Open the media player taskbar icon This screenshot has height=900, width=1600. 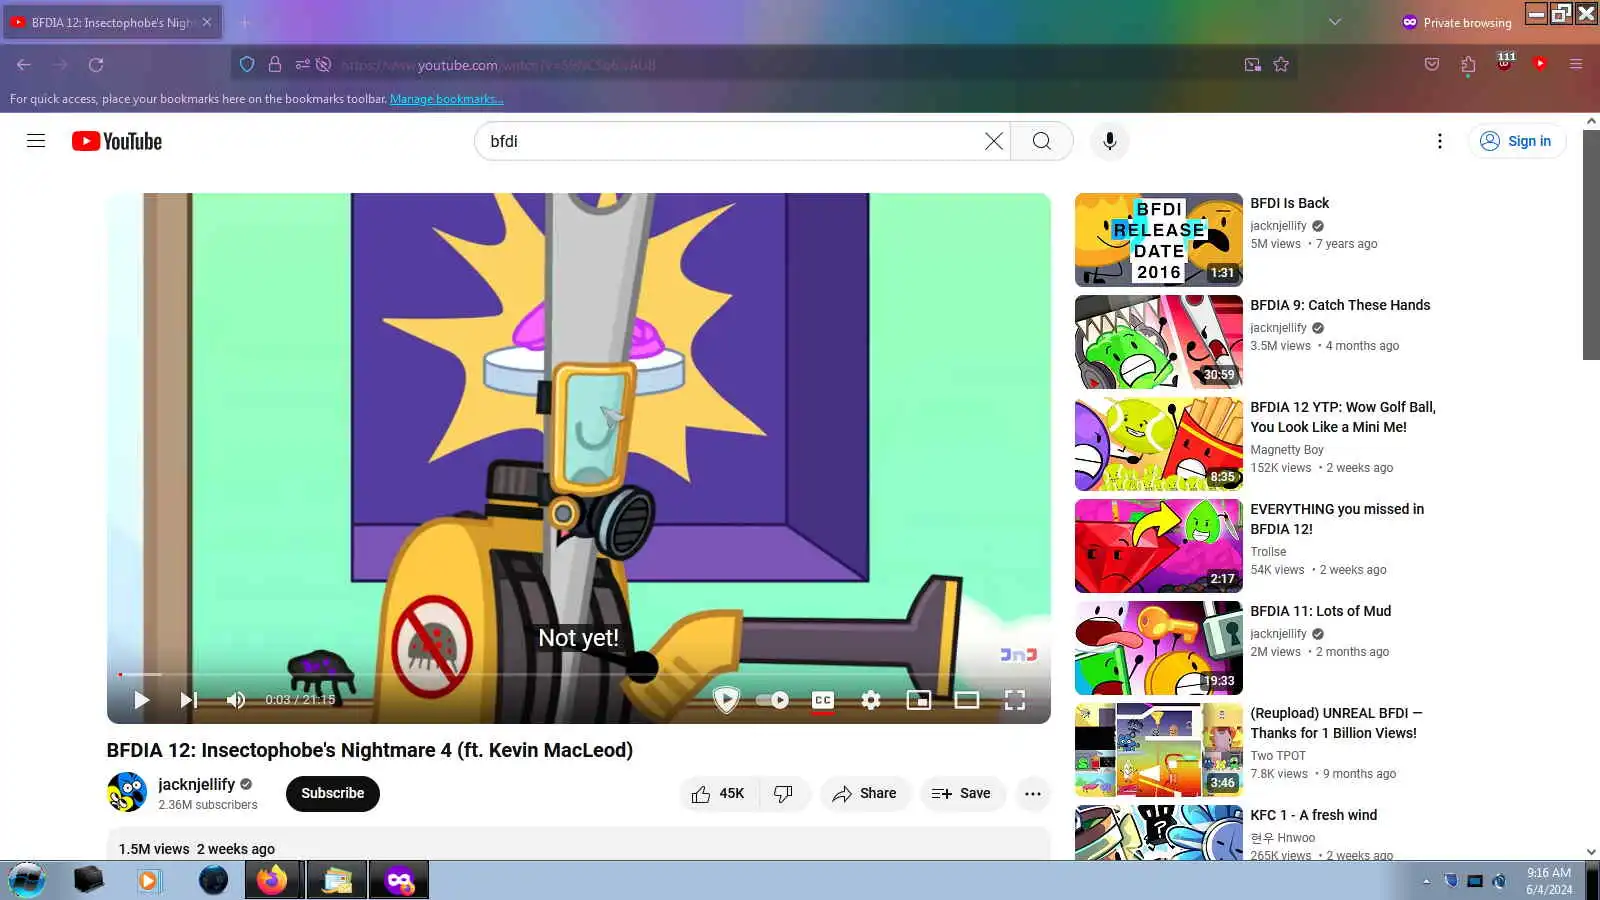[149, 880]
